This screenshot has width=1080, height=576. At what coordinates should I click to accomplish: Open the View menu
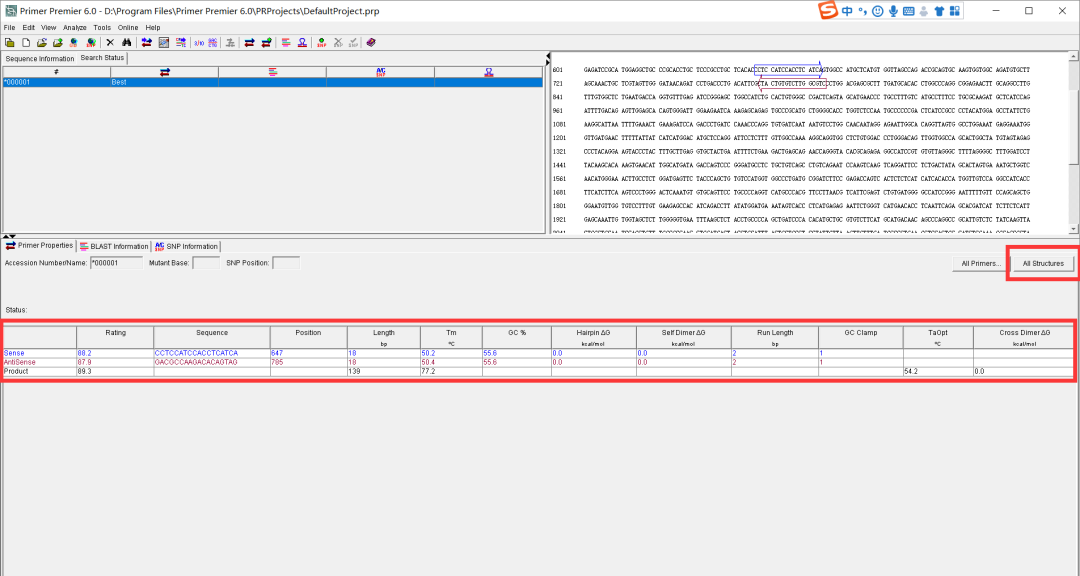pyautogui.click(x=48, y=28)
